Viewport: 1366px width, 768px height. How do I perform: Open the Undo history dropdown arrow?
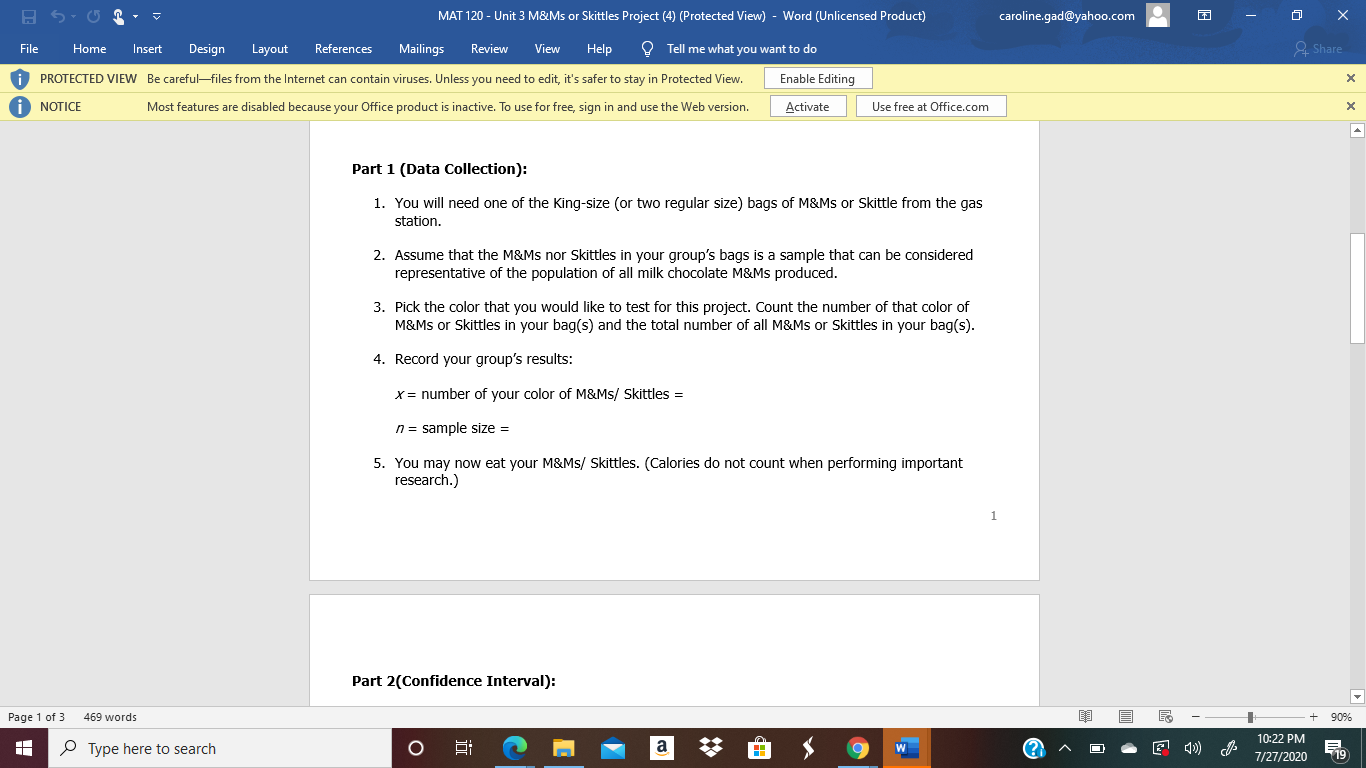click(x=72, y=15)
